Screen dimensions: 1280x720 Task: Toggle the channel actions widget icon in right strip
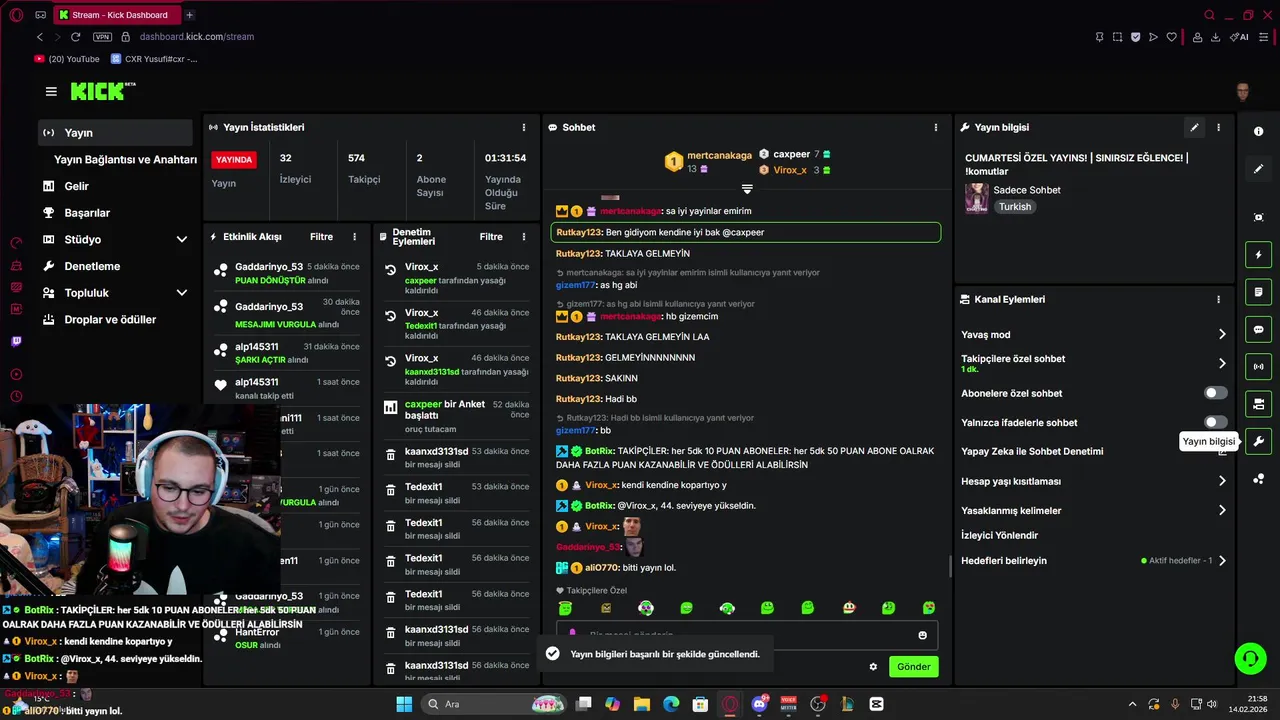pos(1258,404)
